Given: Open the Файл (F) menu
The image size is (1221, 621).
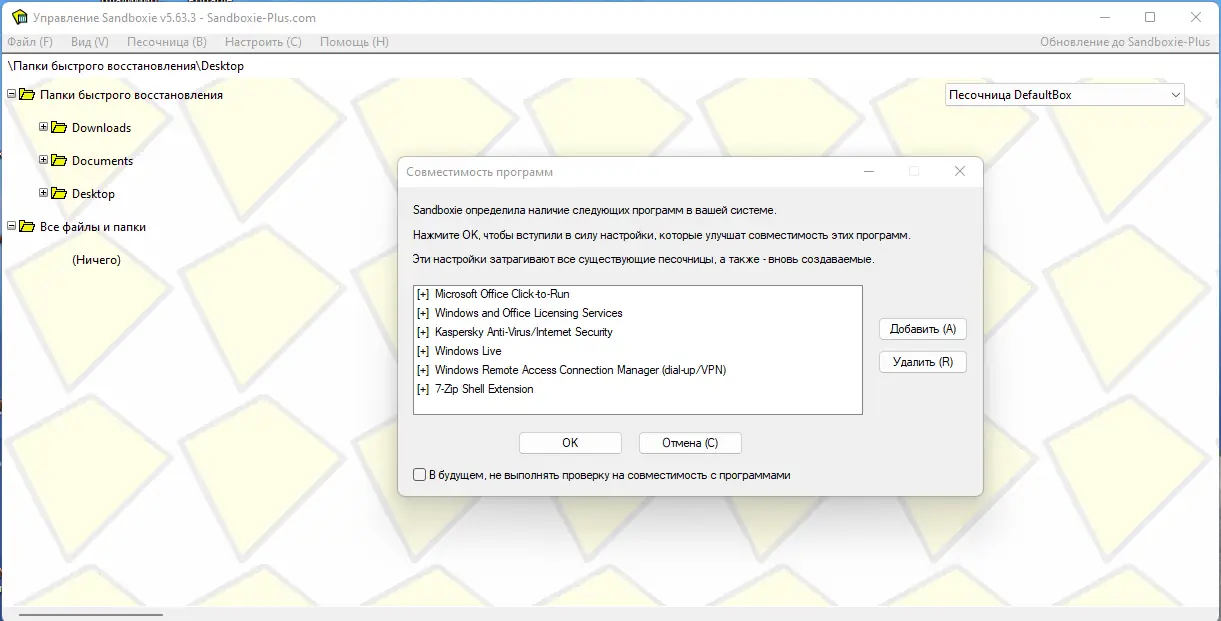Looking at the screenshot, I should click(x=30, y=42).
